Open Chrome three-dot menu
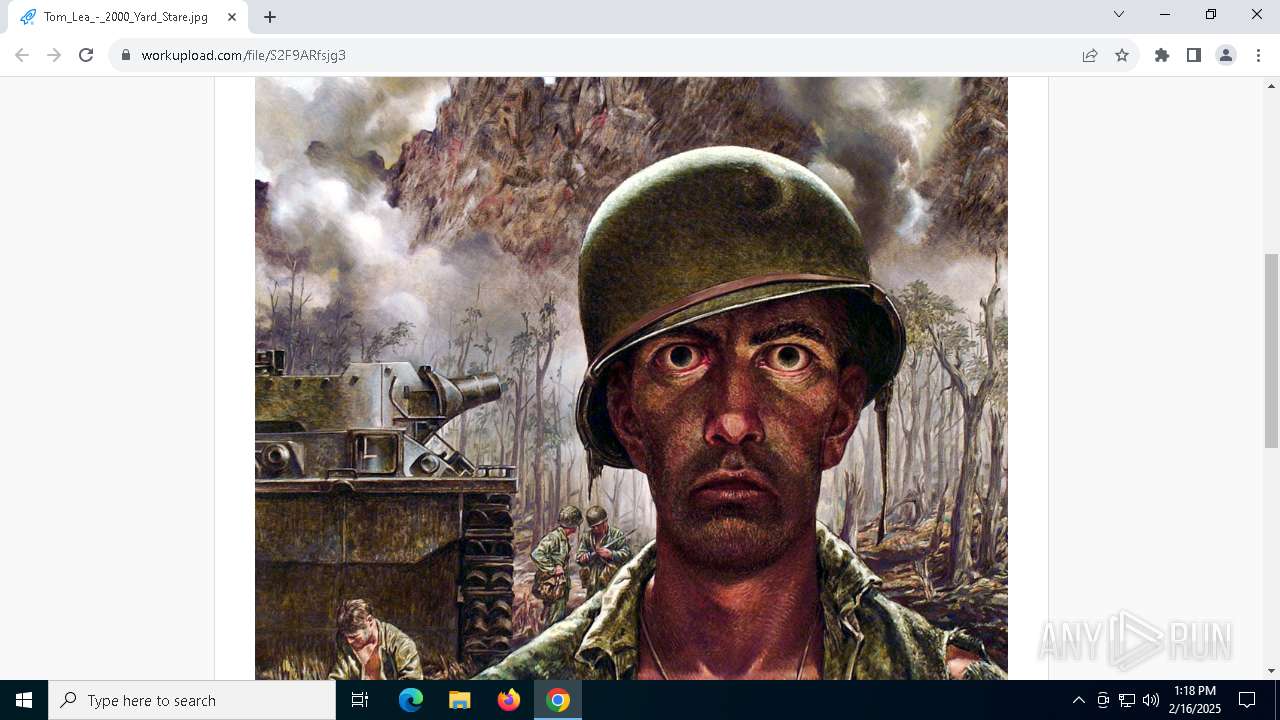The width and height of the screenshot is (1280, 720). point(1258,55)
